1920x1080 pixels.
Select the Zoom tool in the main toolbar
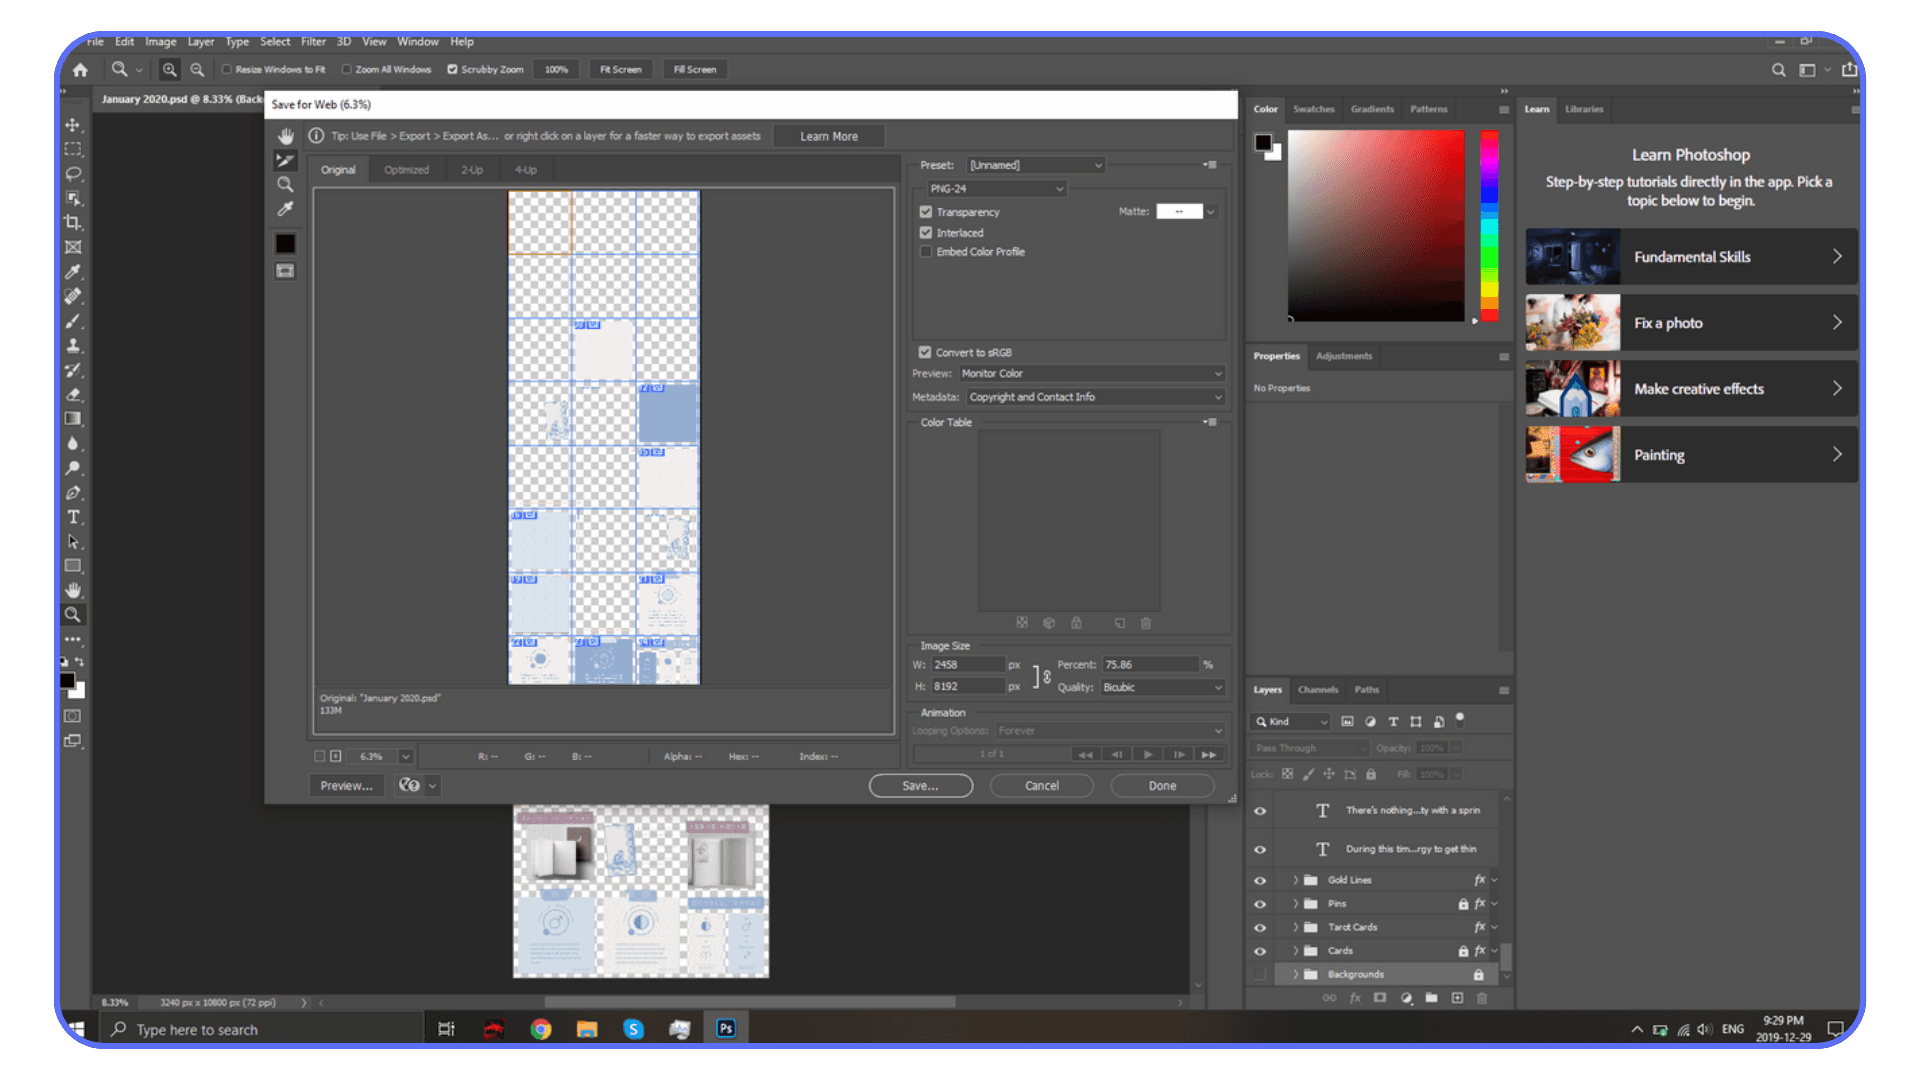pos(73,615)
